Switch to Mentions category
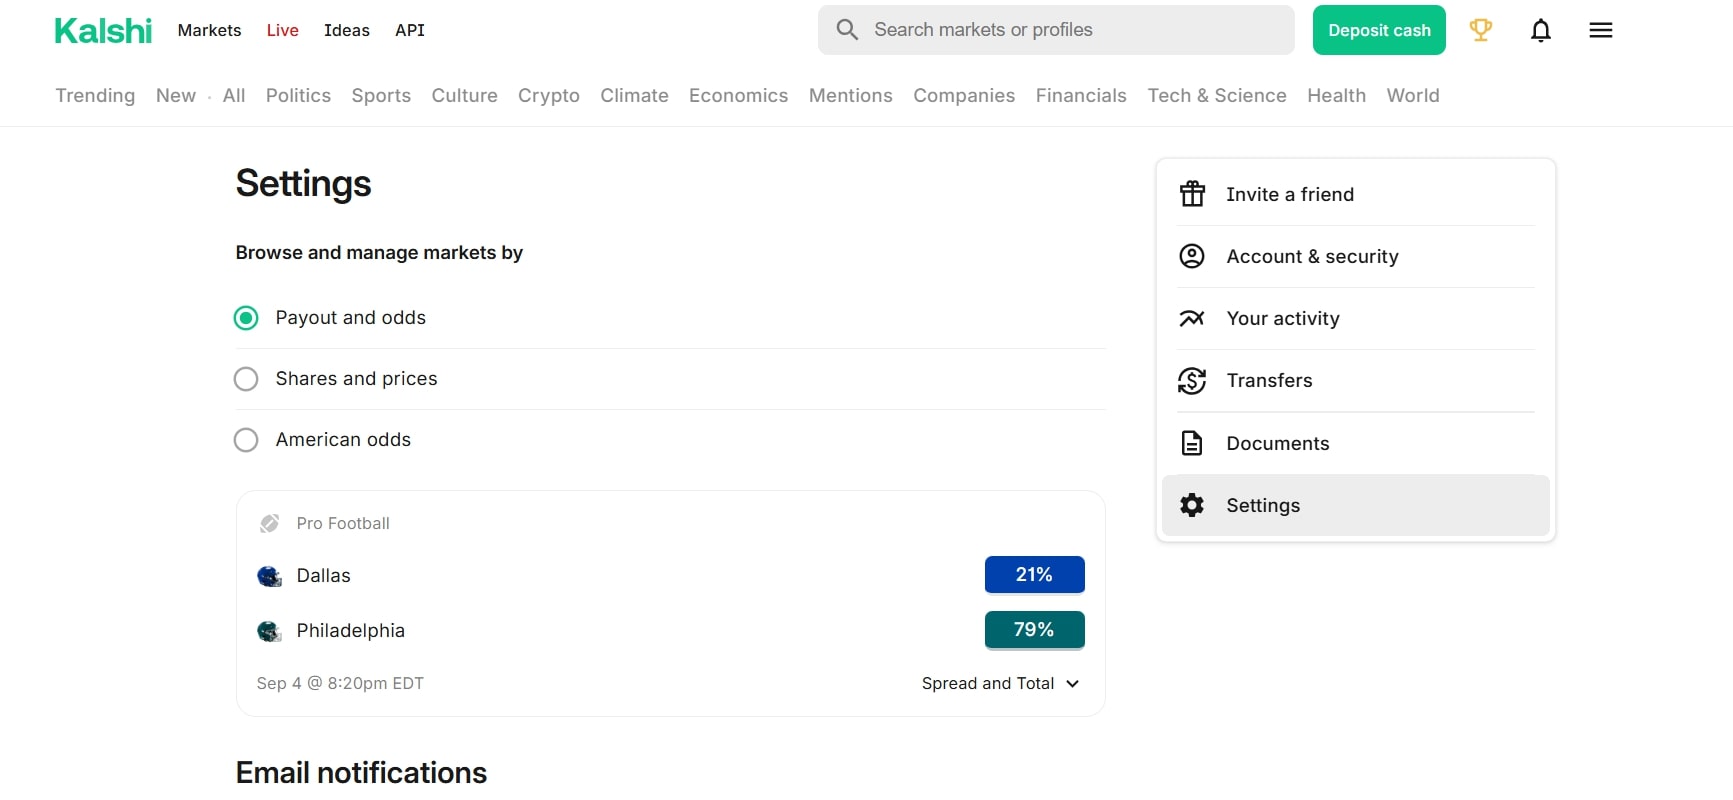The width and height of the screenshot is (1733, 800). point(851,95)
